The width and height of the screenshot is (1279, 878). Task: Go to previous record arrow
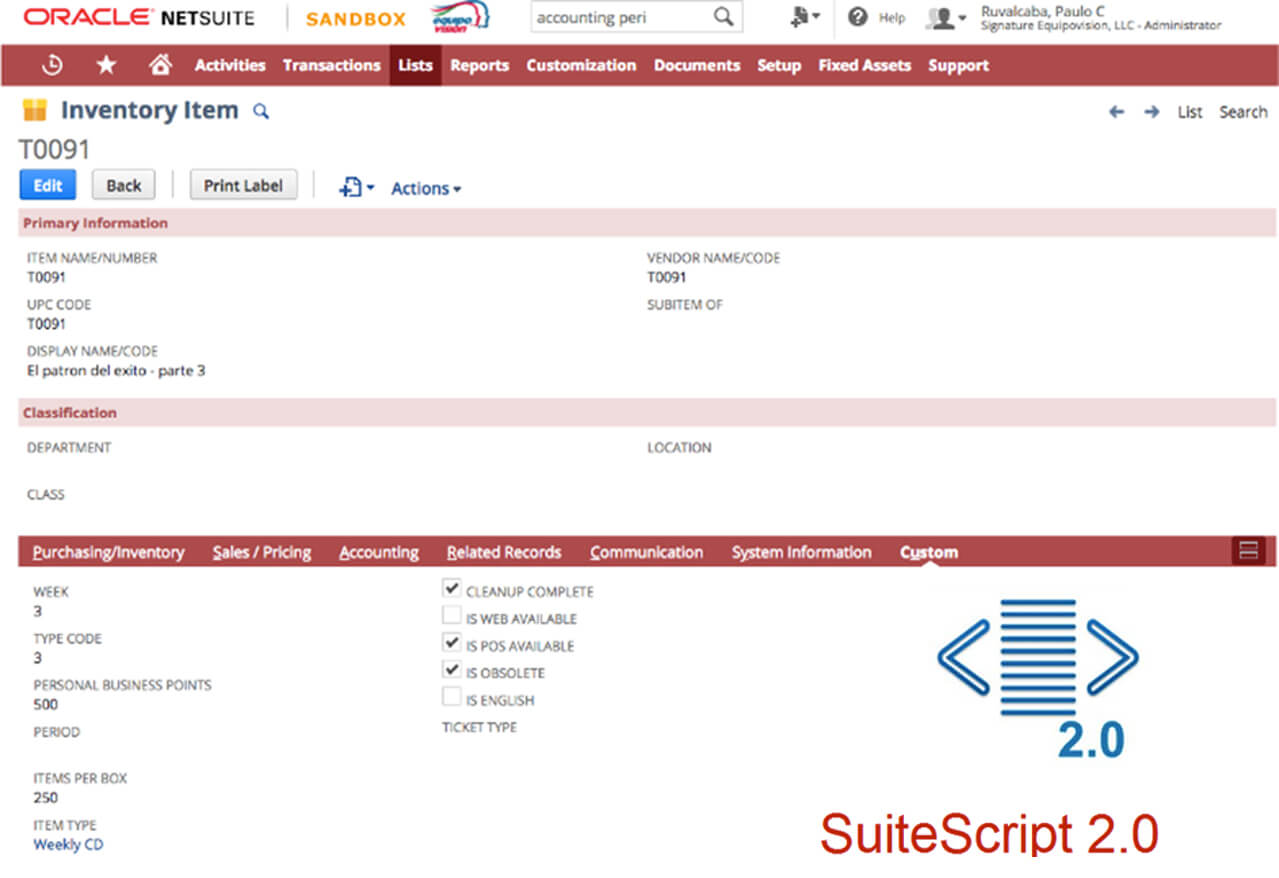(1117, 112)
